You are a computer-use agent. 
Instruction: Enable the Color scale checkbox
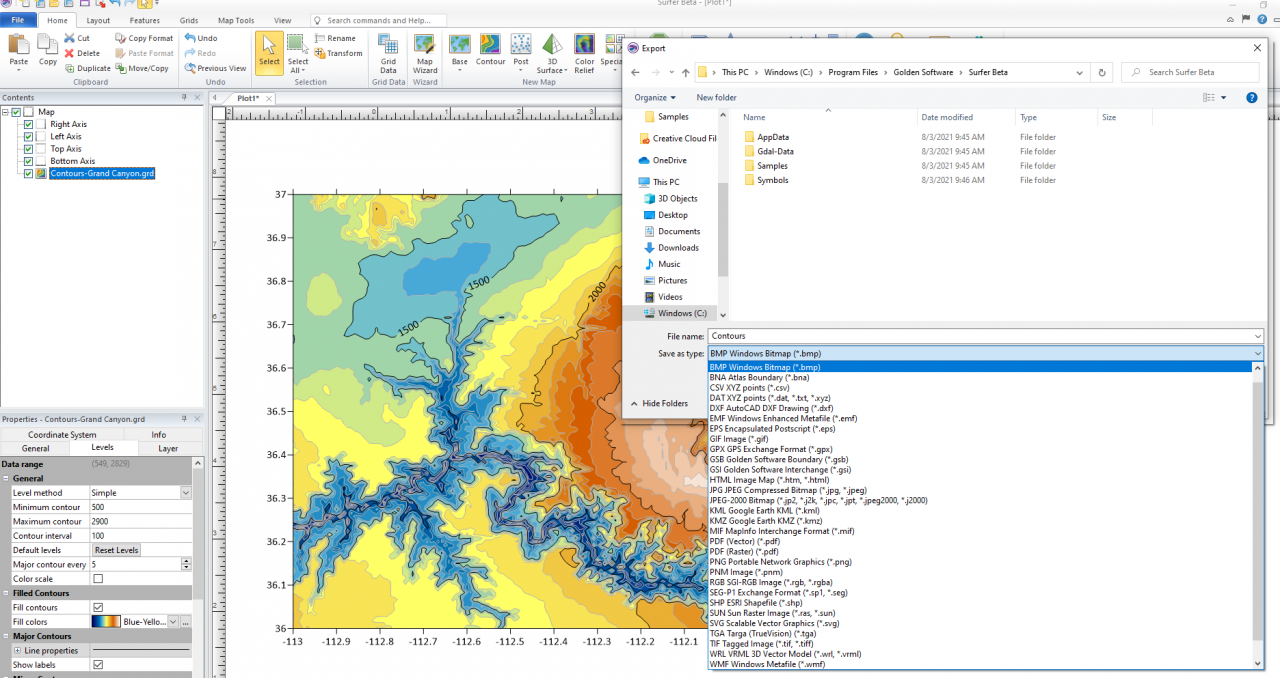[x=98, y=579]
